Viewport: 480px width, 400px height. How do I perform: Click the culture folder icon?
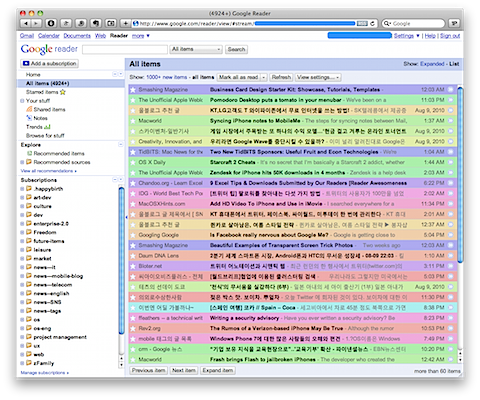[x=29, y=206]
